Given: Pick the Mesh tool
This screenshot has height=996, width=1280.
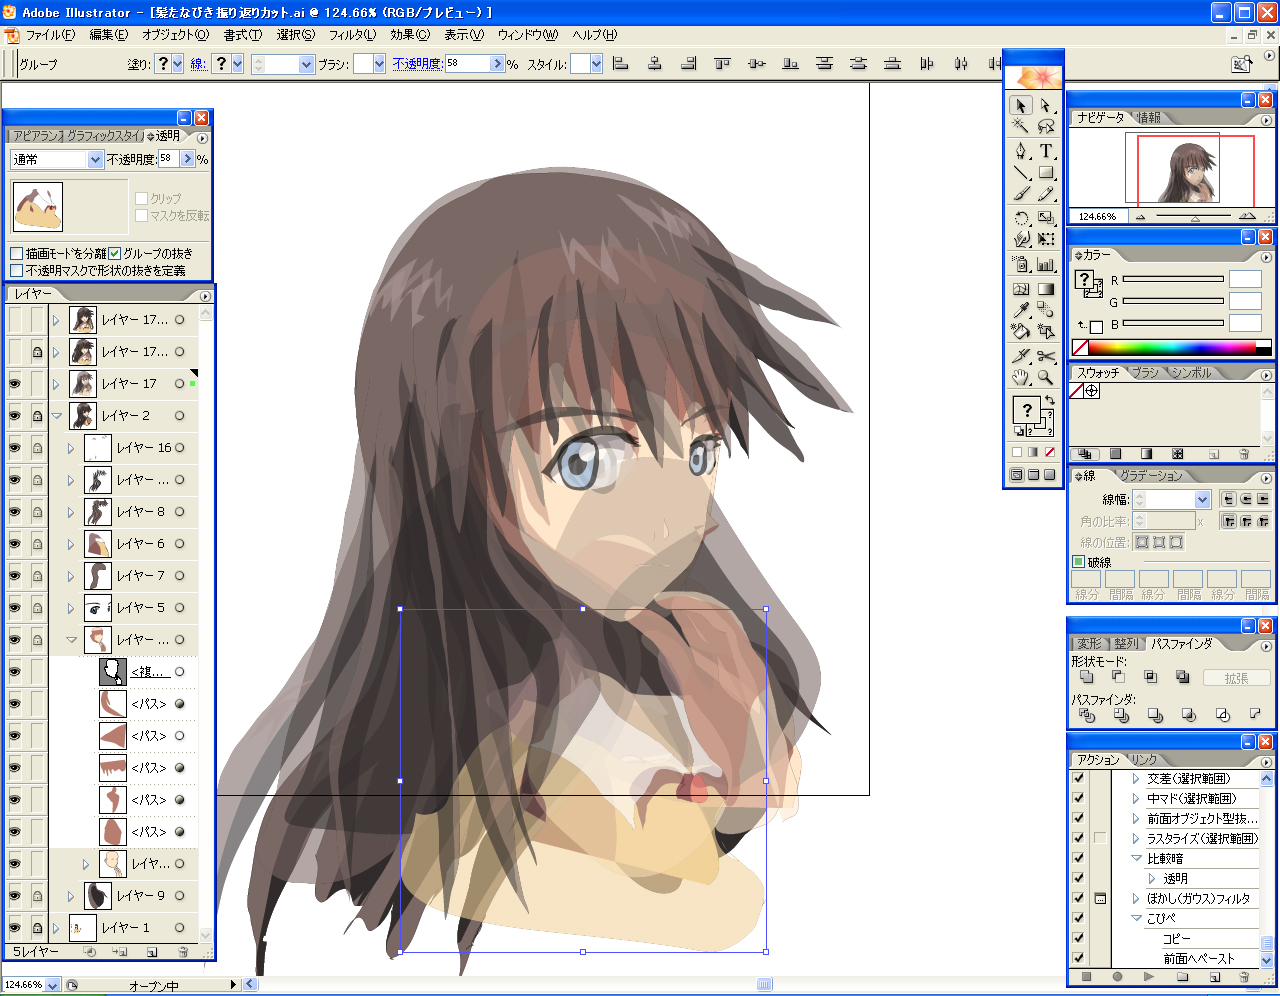Looking at the screenshot, I should point(1020,289).
